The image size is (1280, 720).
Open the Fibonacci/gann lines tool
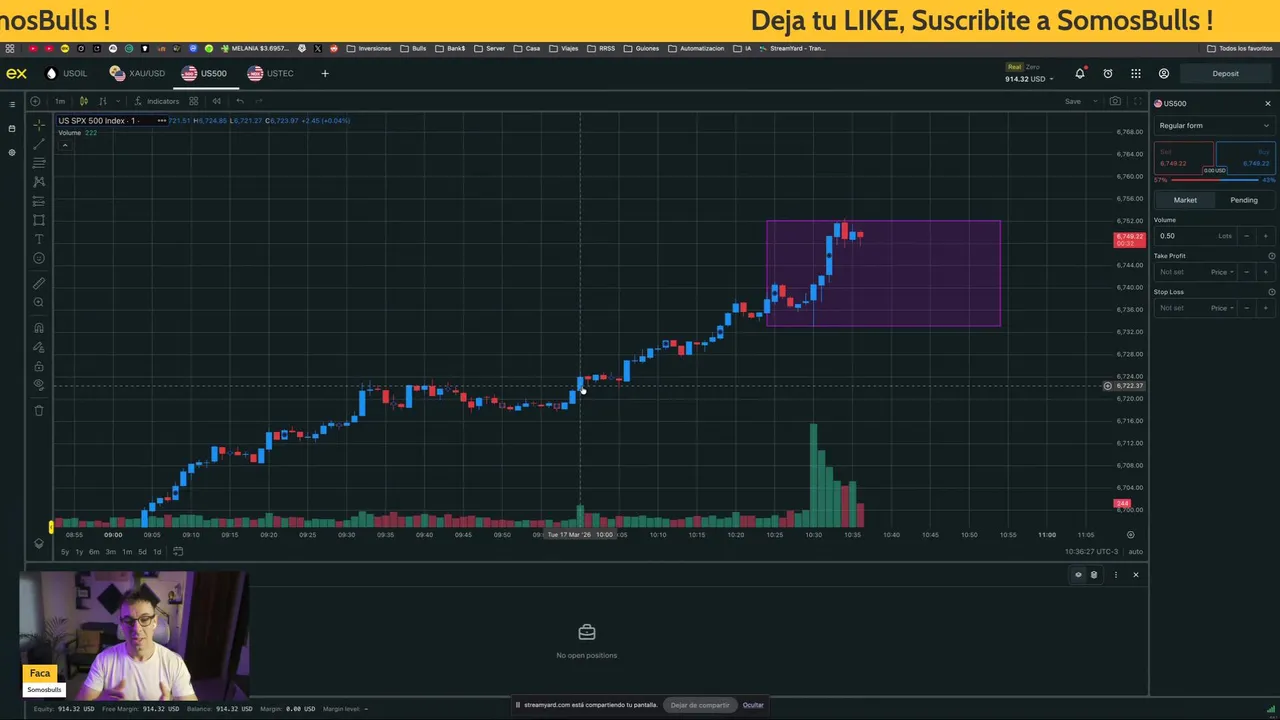tap(39, 163)
